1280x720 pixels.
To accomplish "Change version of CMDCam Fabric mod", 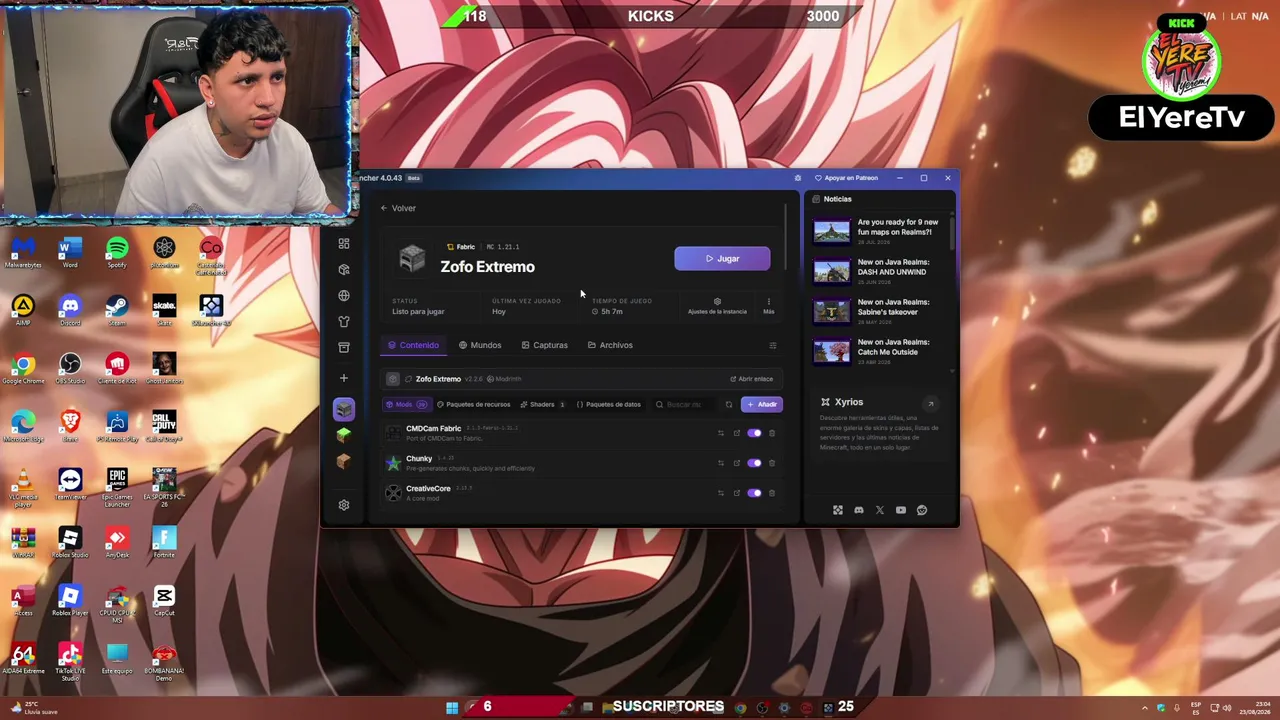I will [720, 433].
